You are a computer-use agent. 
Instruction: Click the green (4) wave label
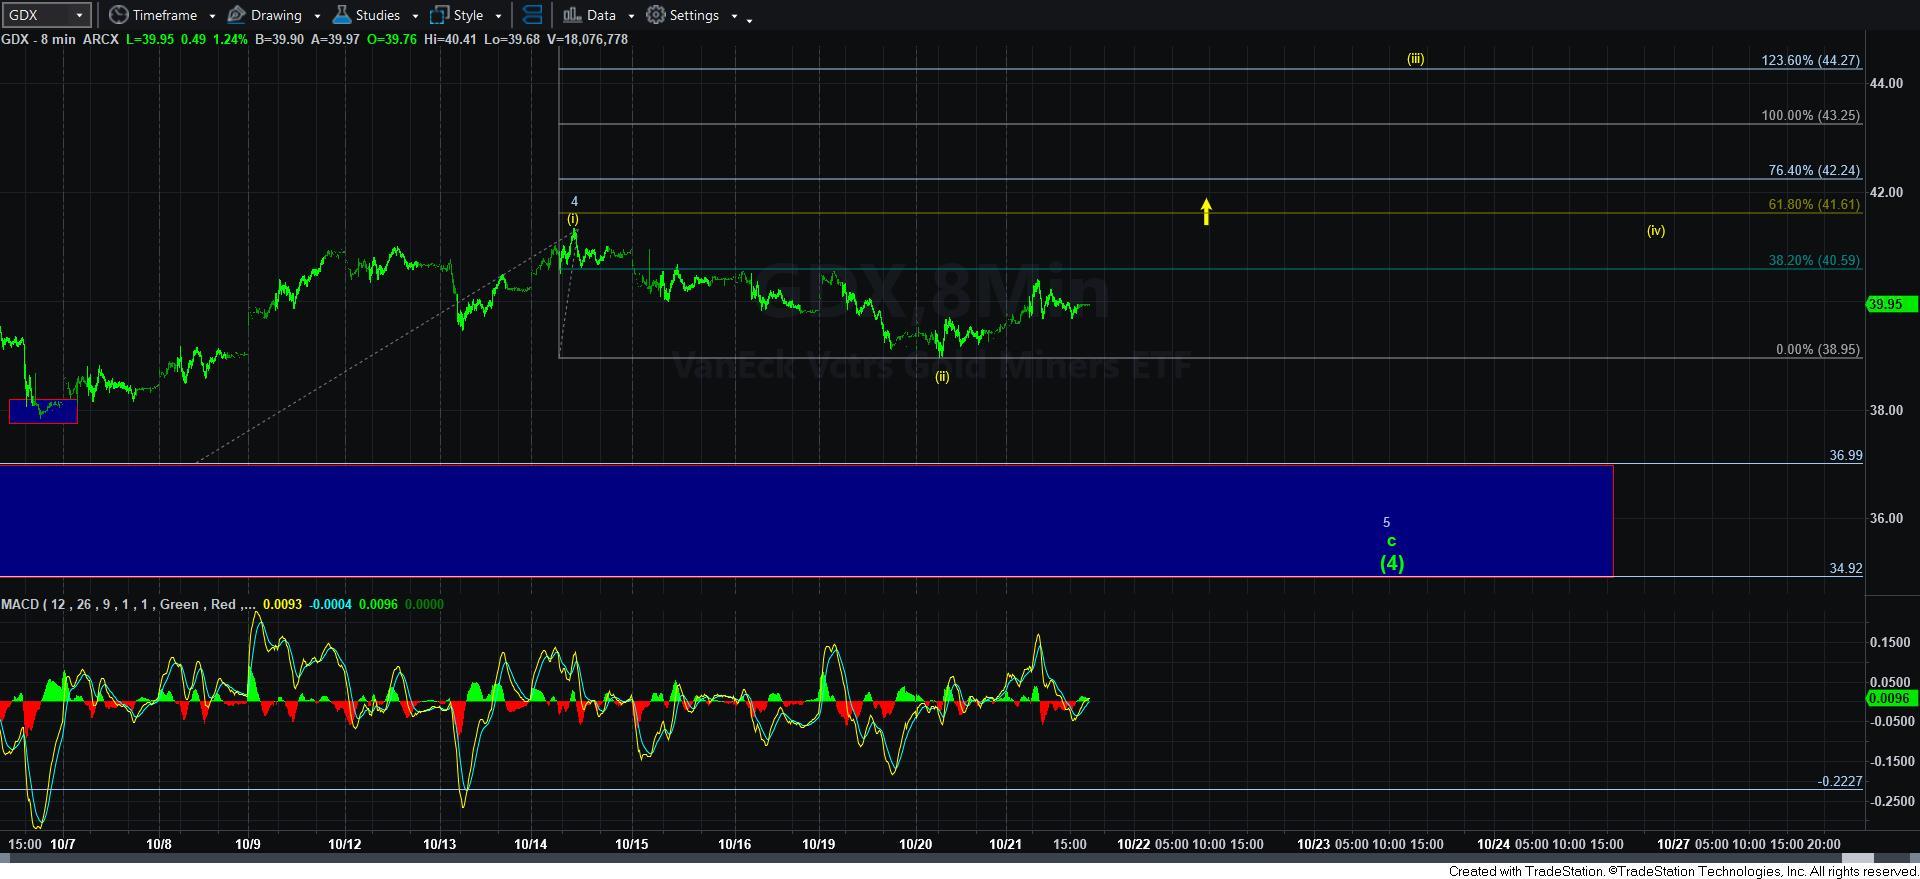pos(1392,563)
